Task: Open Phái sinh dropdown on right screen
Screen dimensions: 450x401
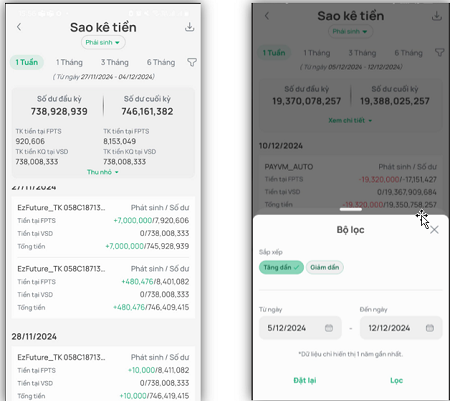Action: click(350, 32)
